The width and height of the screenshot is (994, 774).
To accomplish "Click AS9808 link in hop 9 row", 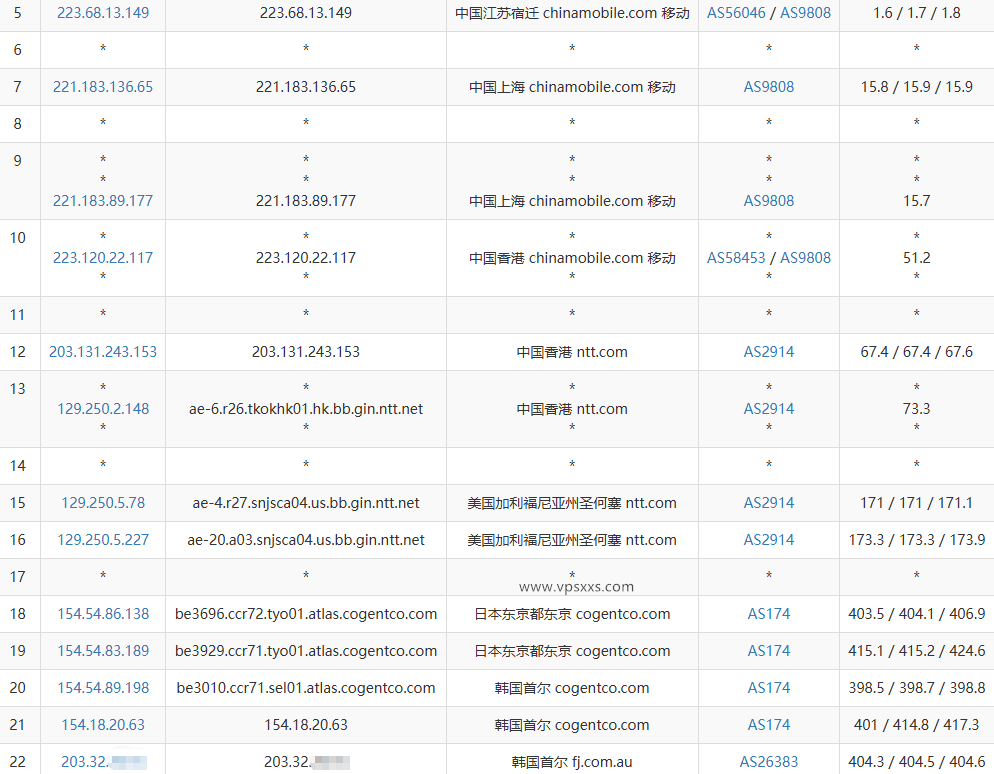I will pos(768,201).
